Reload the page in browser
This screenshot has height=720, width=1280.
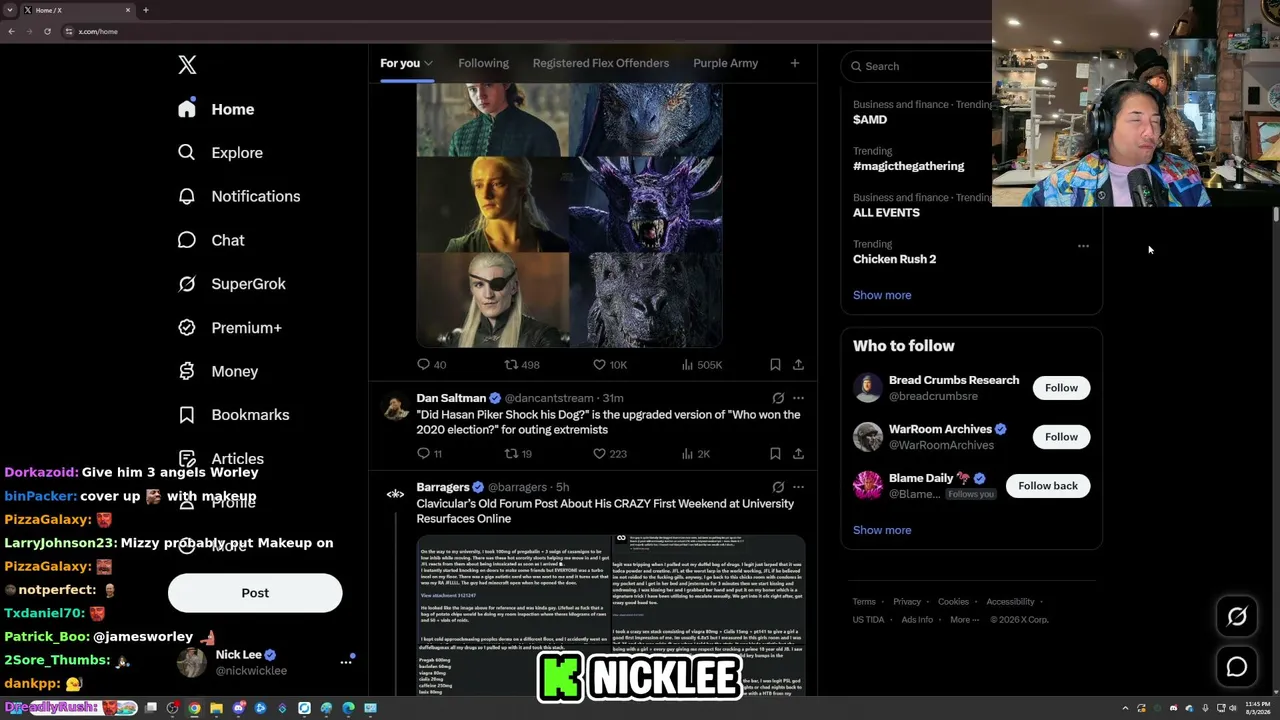47,31
